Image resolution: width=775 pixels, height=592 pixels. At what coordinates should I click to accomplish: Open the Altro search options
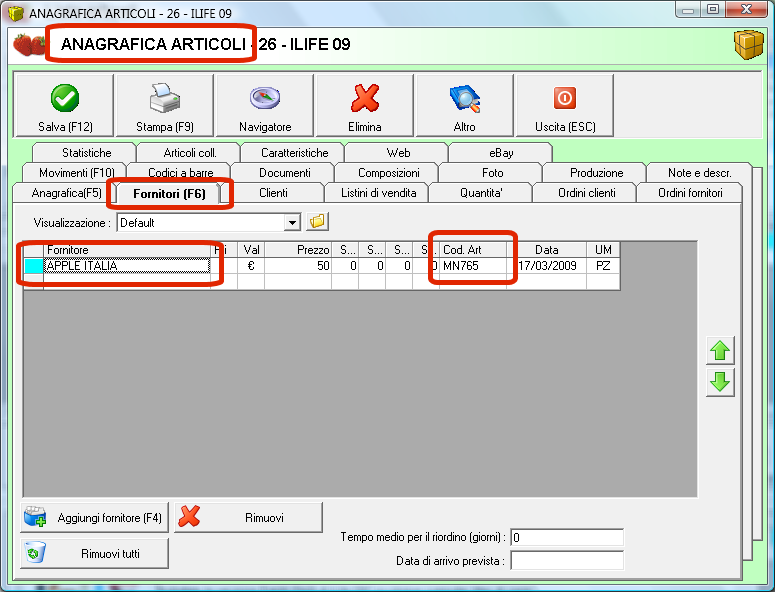tap(465, 105)
